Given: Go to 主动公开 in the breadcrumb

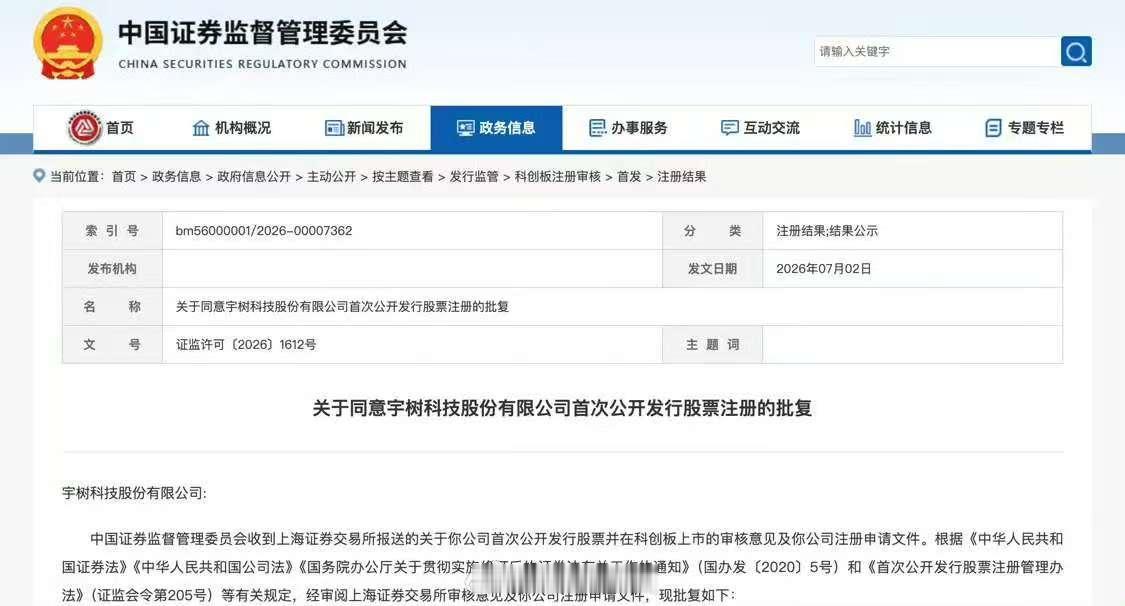Looking at the screenshot, I should (x=331, y=176).
